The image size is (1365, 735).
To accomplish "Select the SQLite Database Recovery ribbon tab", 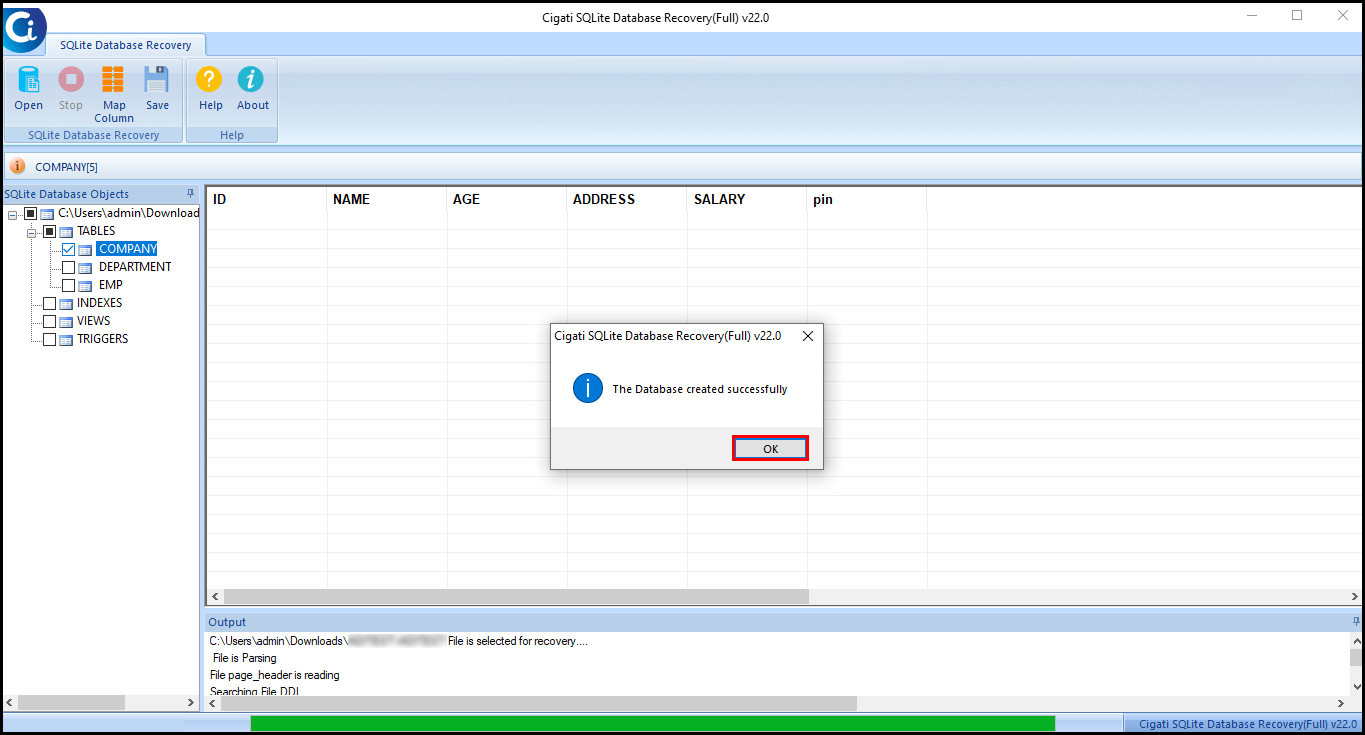I will click(125, 45).
